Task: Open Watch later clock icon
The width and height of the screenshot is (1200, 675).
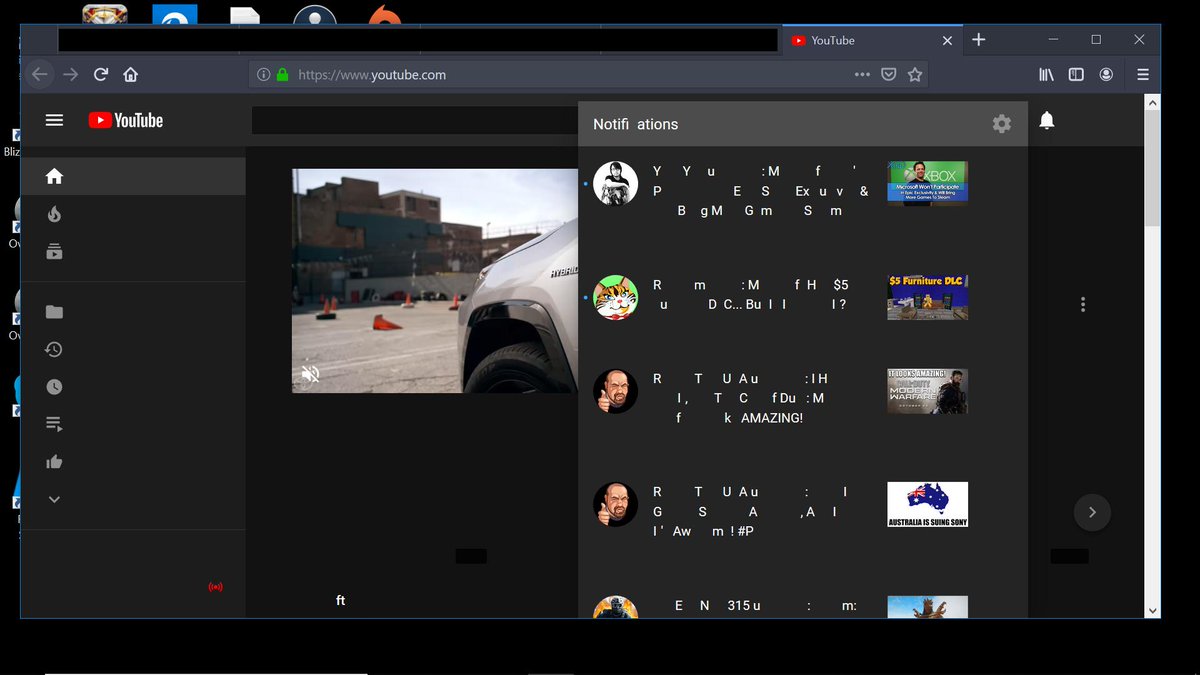Action: [x=54, y=387]
